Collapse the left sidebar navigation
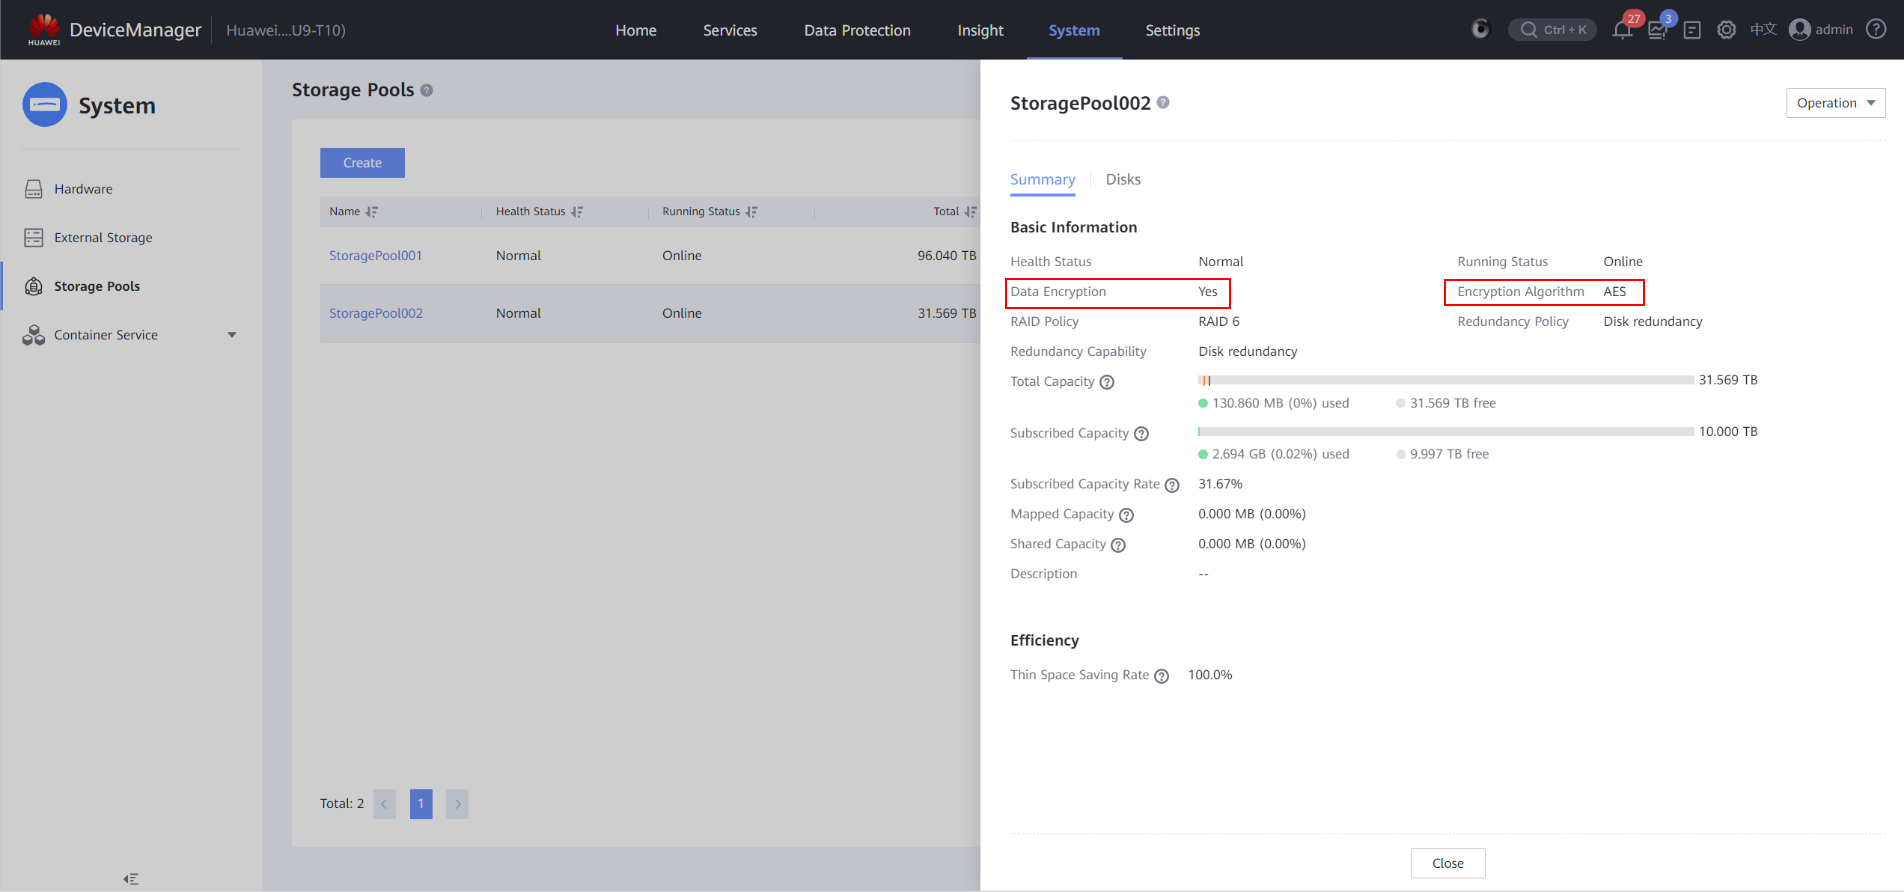 131,879
